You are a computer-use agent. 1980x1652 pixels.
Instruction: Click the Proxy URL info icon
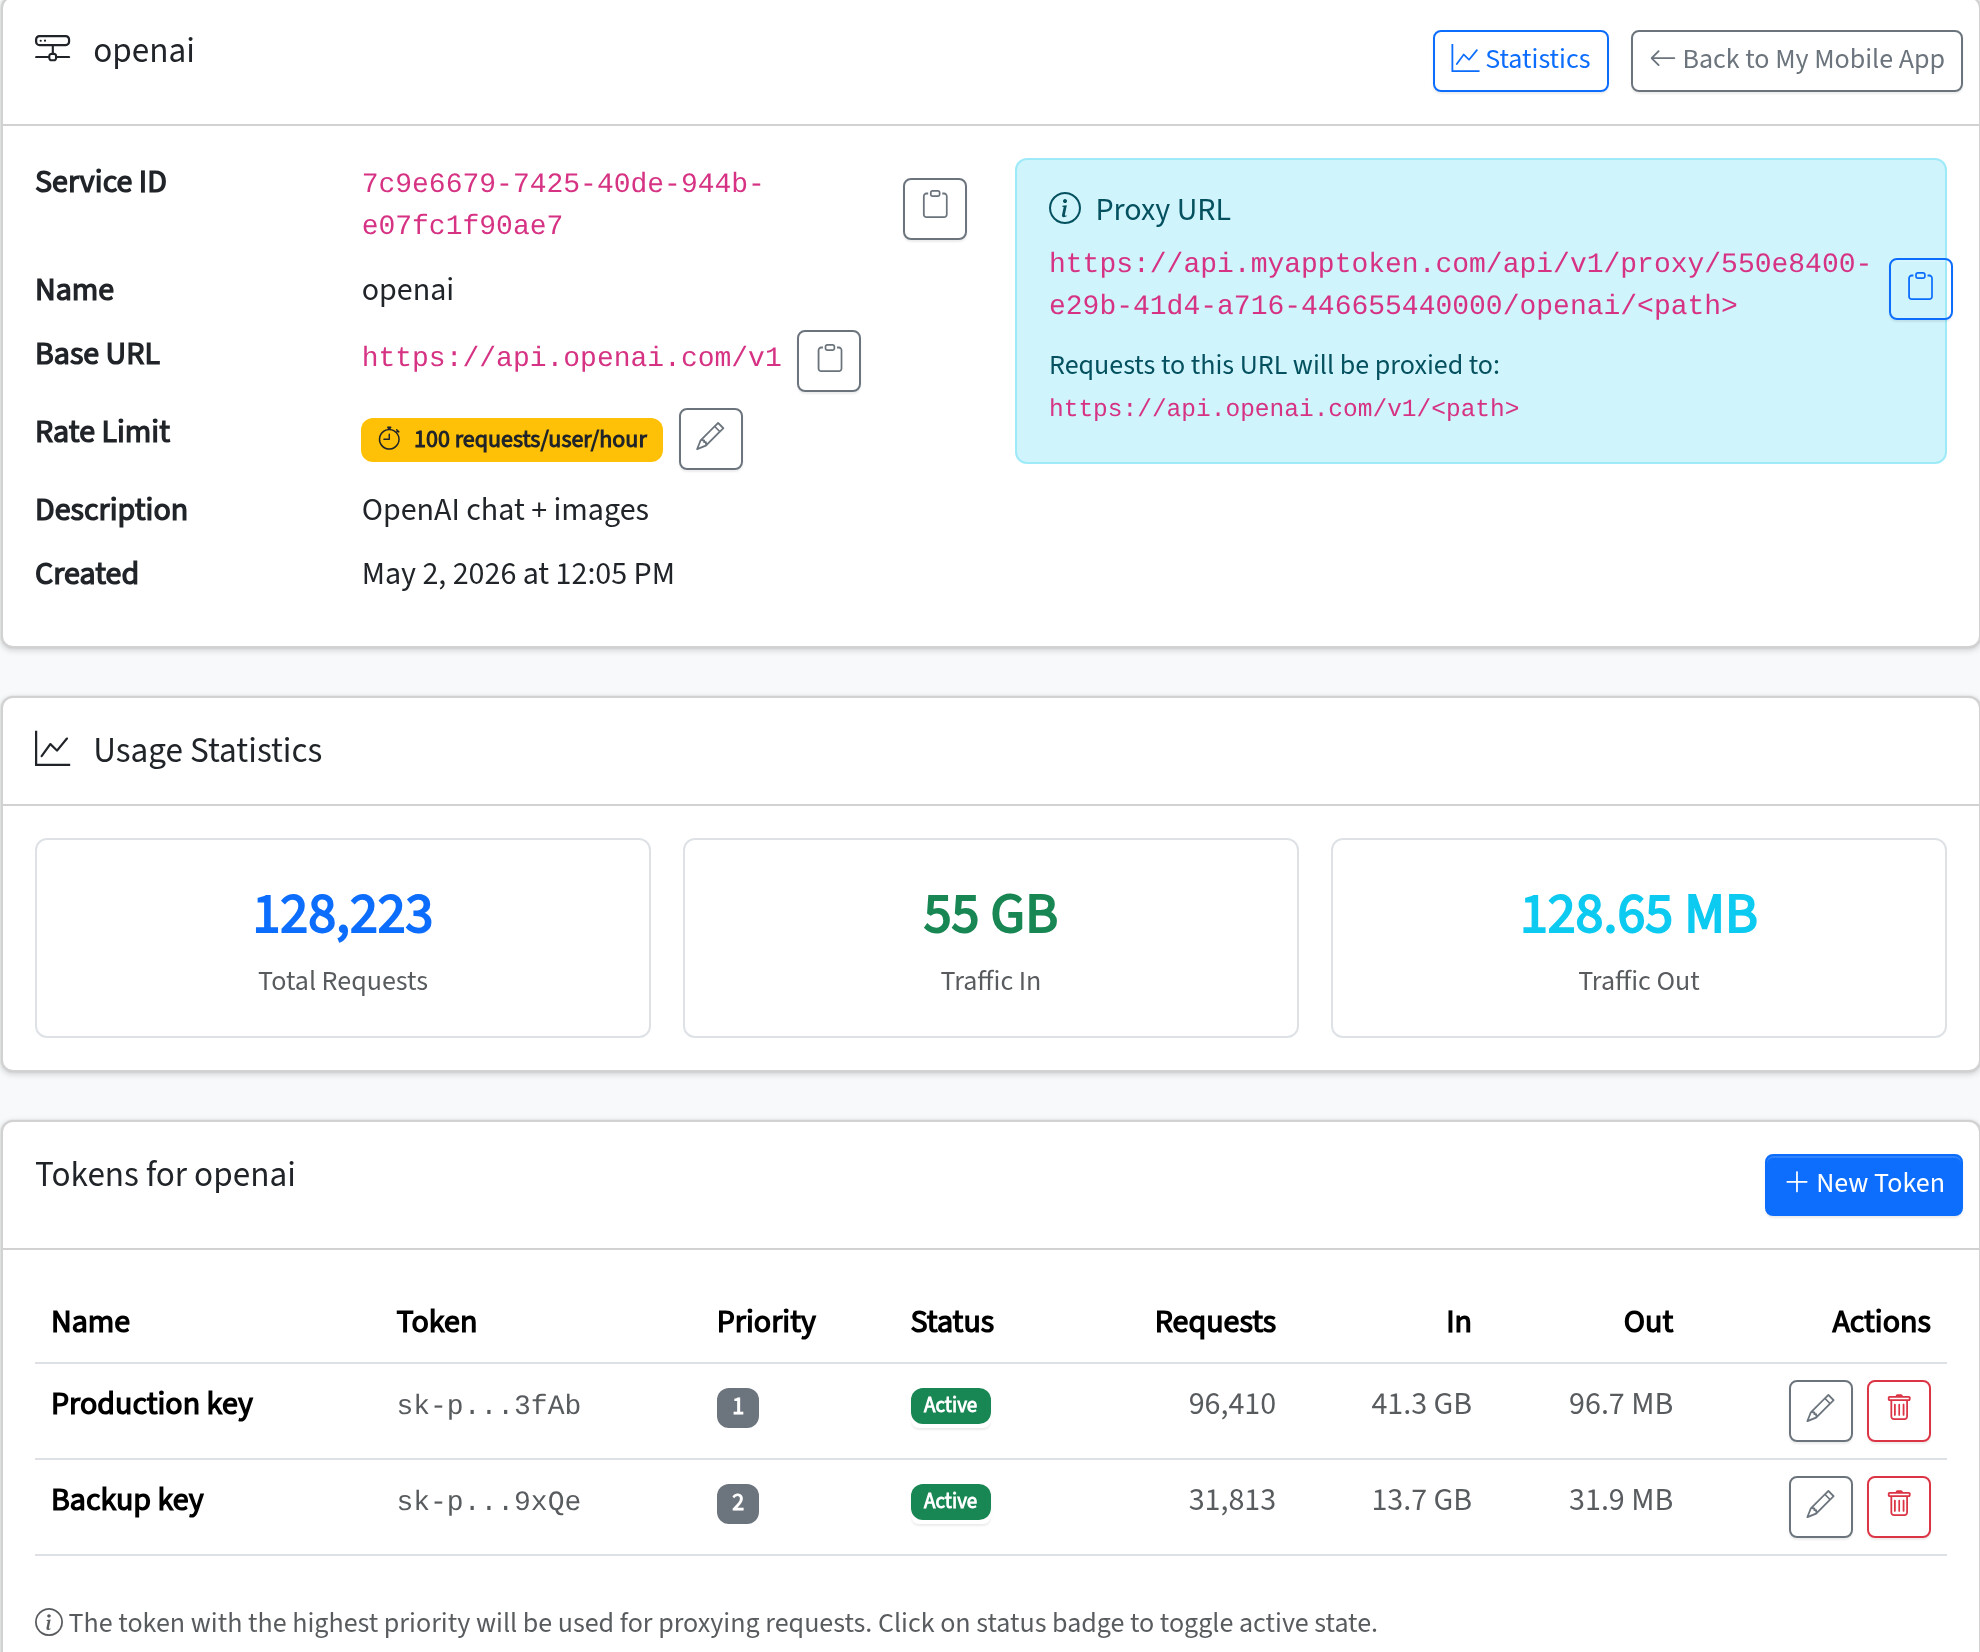tap(1065, 209)
